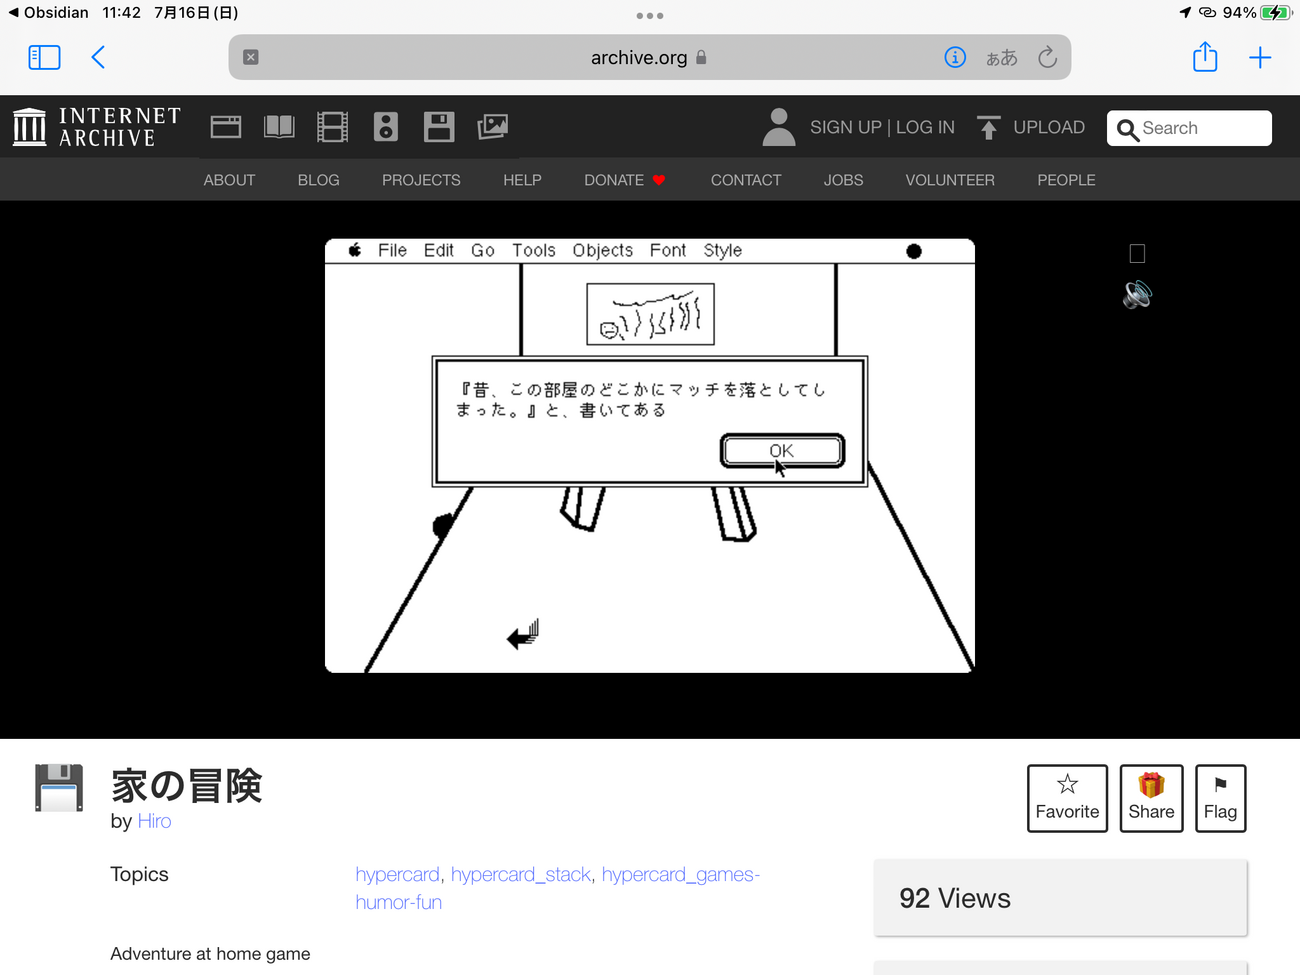Open the HyperCard Tools menu
This screenshot has width=1300, height=975.
[x=534, y=250]
